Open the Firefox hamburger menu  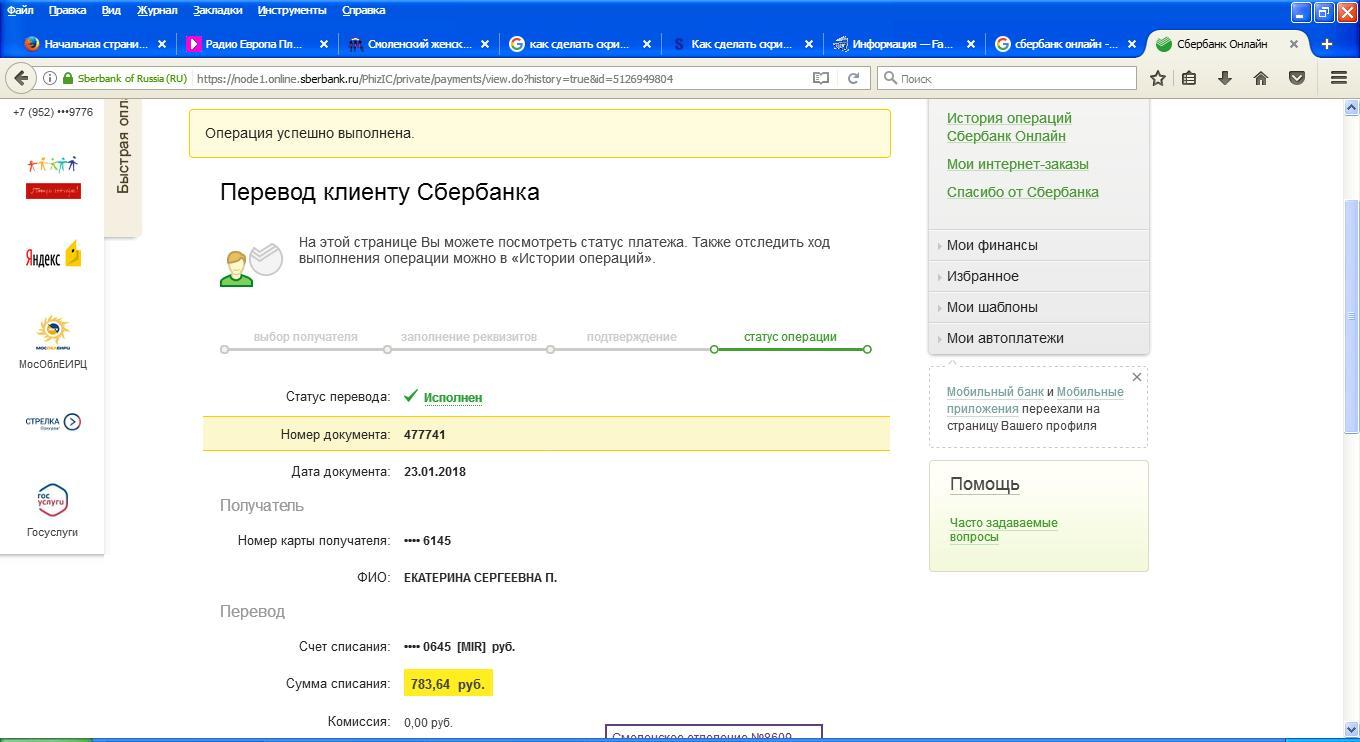1339,78
